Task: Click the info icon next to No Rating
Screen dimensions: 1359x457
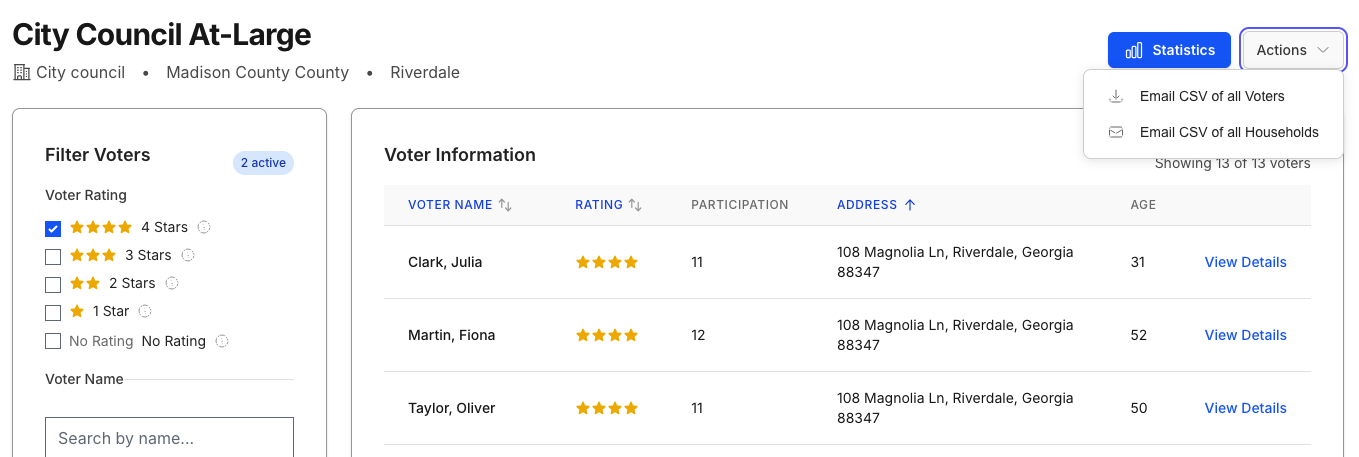Action: 222,341
